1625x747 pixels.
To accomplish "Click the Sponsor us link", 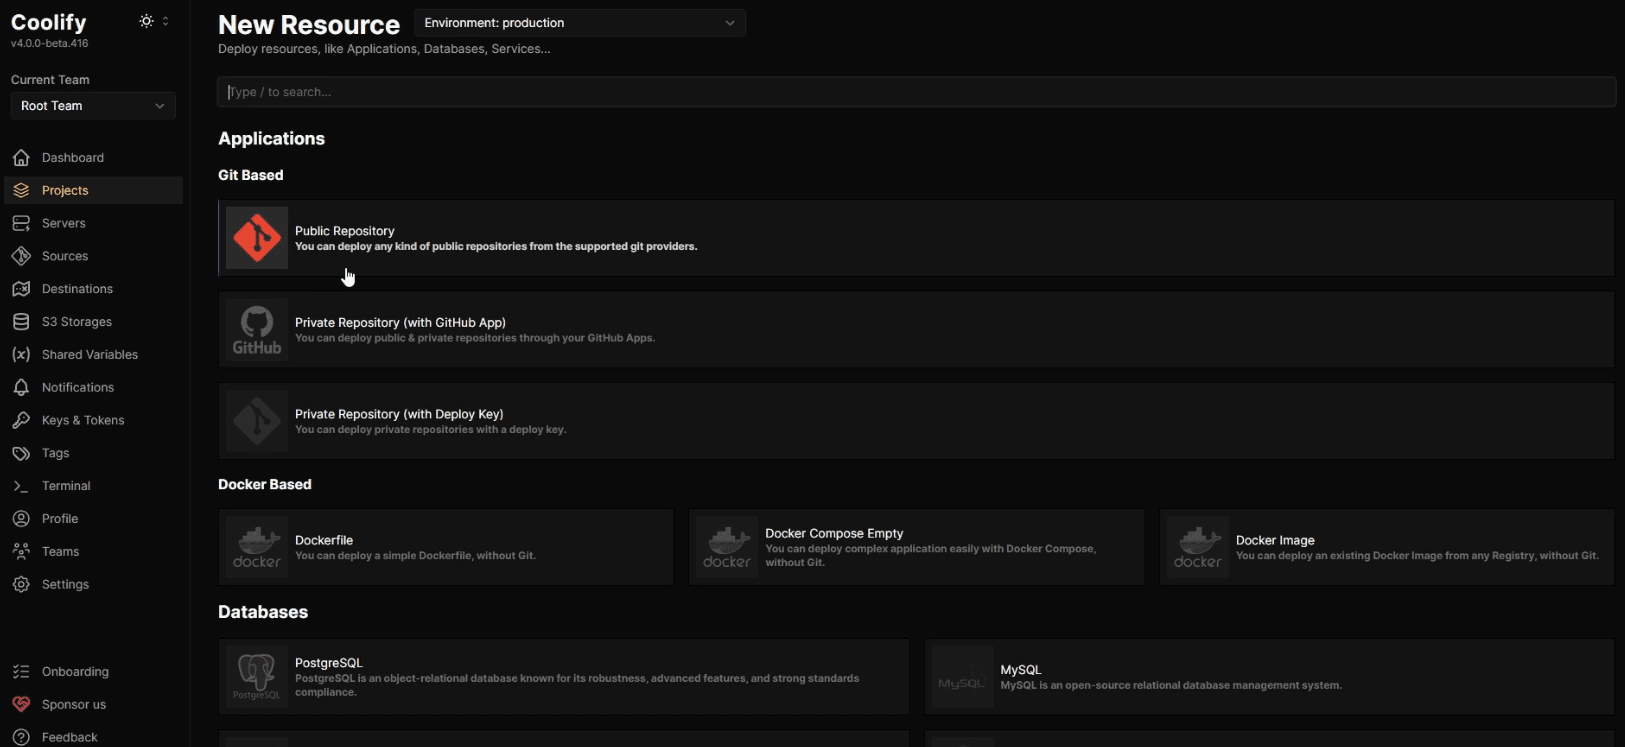I will pos(93,705).
